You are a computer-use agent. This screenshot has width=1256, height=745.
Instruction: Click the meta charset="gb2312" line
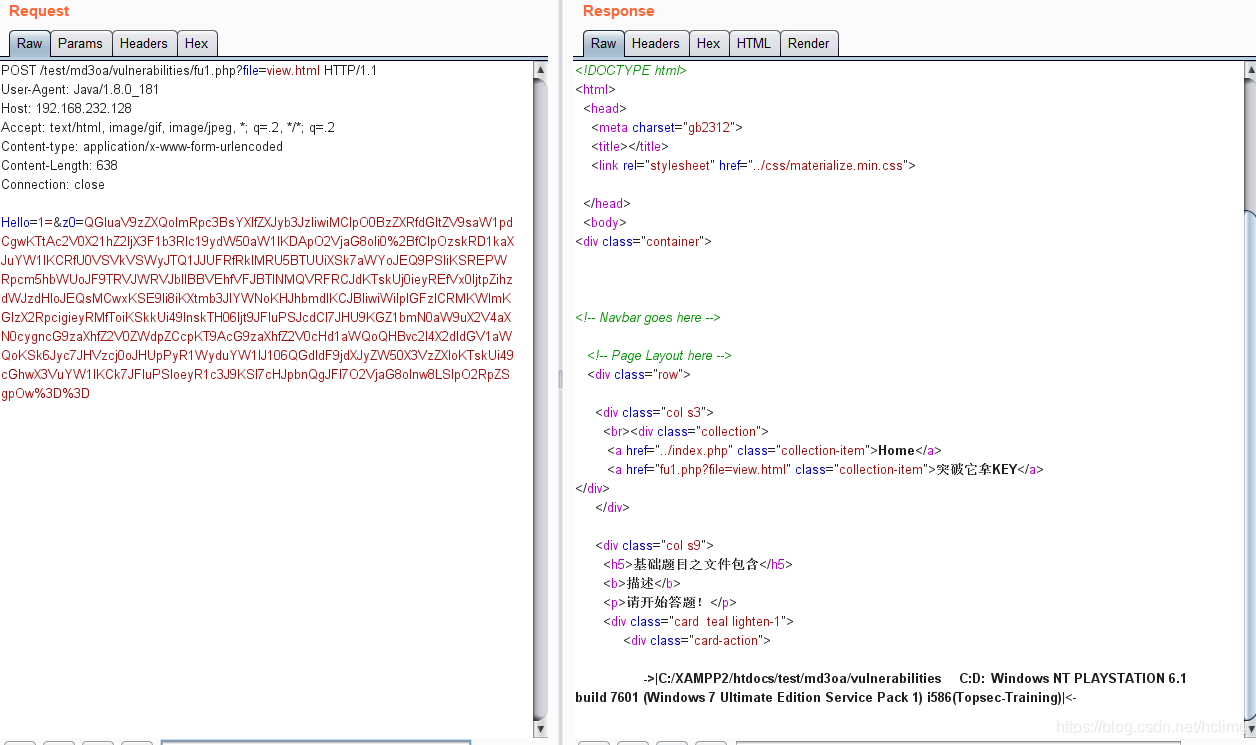(667, 128)
